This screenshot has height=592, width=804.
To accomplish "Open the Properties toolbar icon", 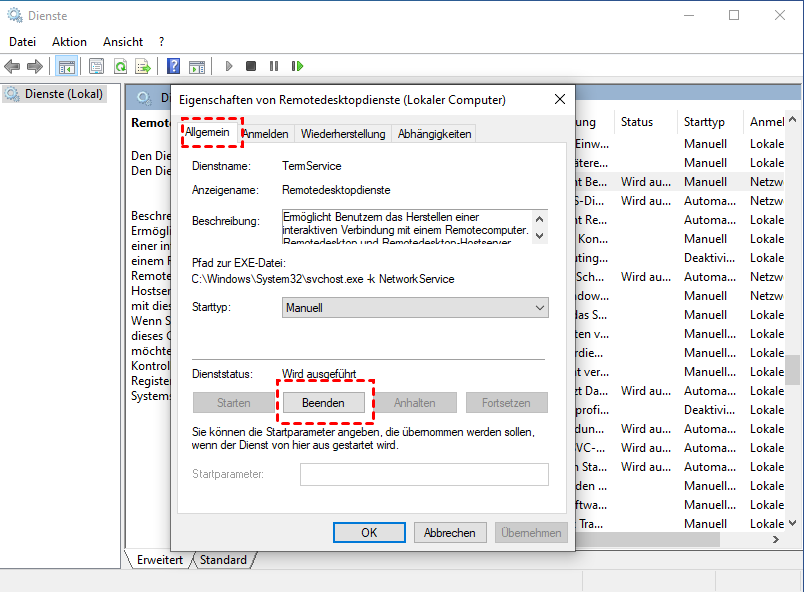I will pyautogui.click(x=96, y=66).
